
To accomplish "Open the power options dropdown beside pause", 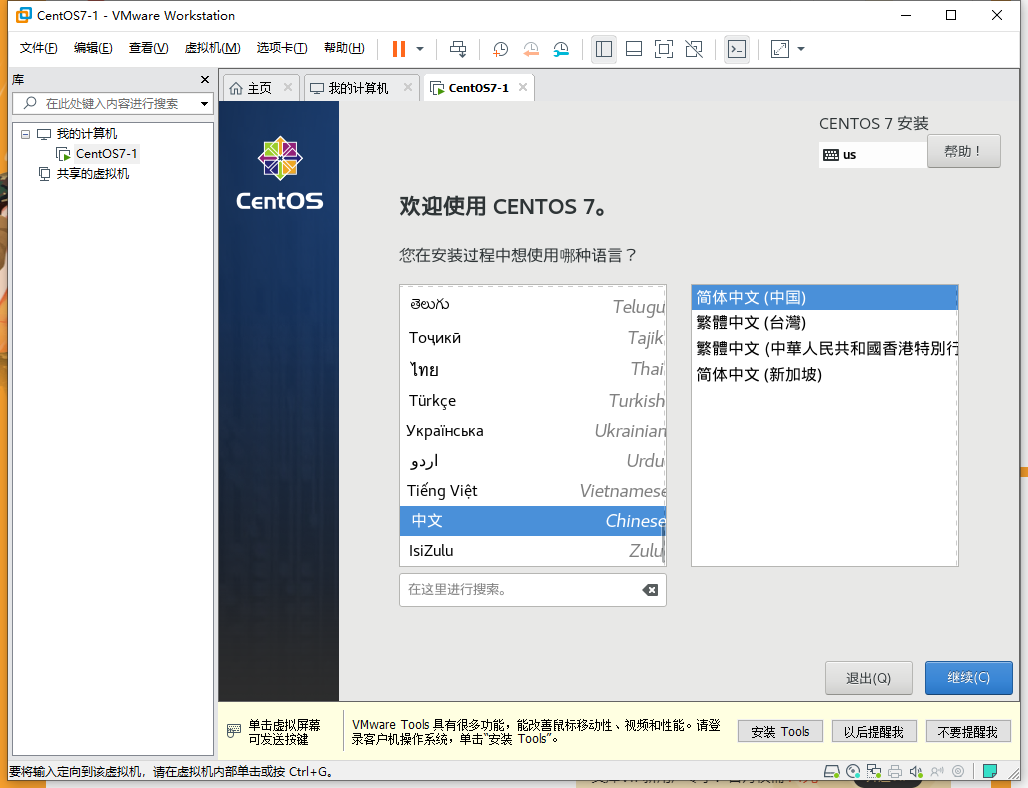I will point(420,49).
